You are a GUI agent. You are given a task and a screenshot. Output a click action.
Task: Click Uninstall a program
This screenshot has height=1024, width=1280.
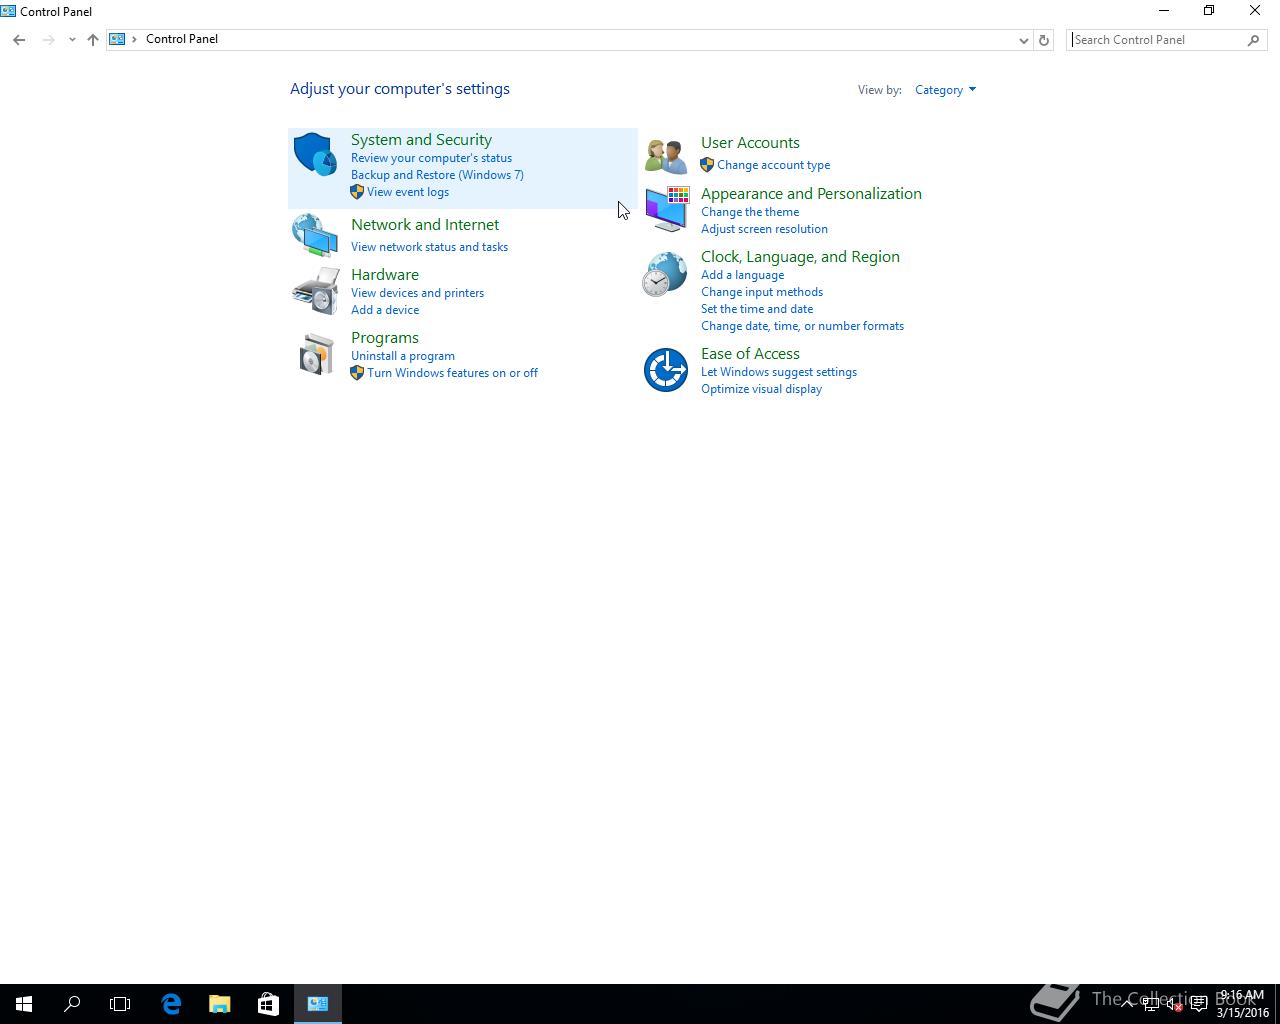(x=403, y=356)
